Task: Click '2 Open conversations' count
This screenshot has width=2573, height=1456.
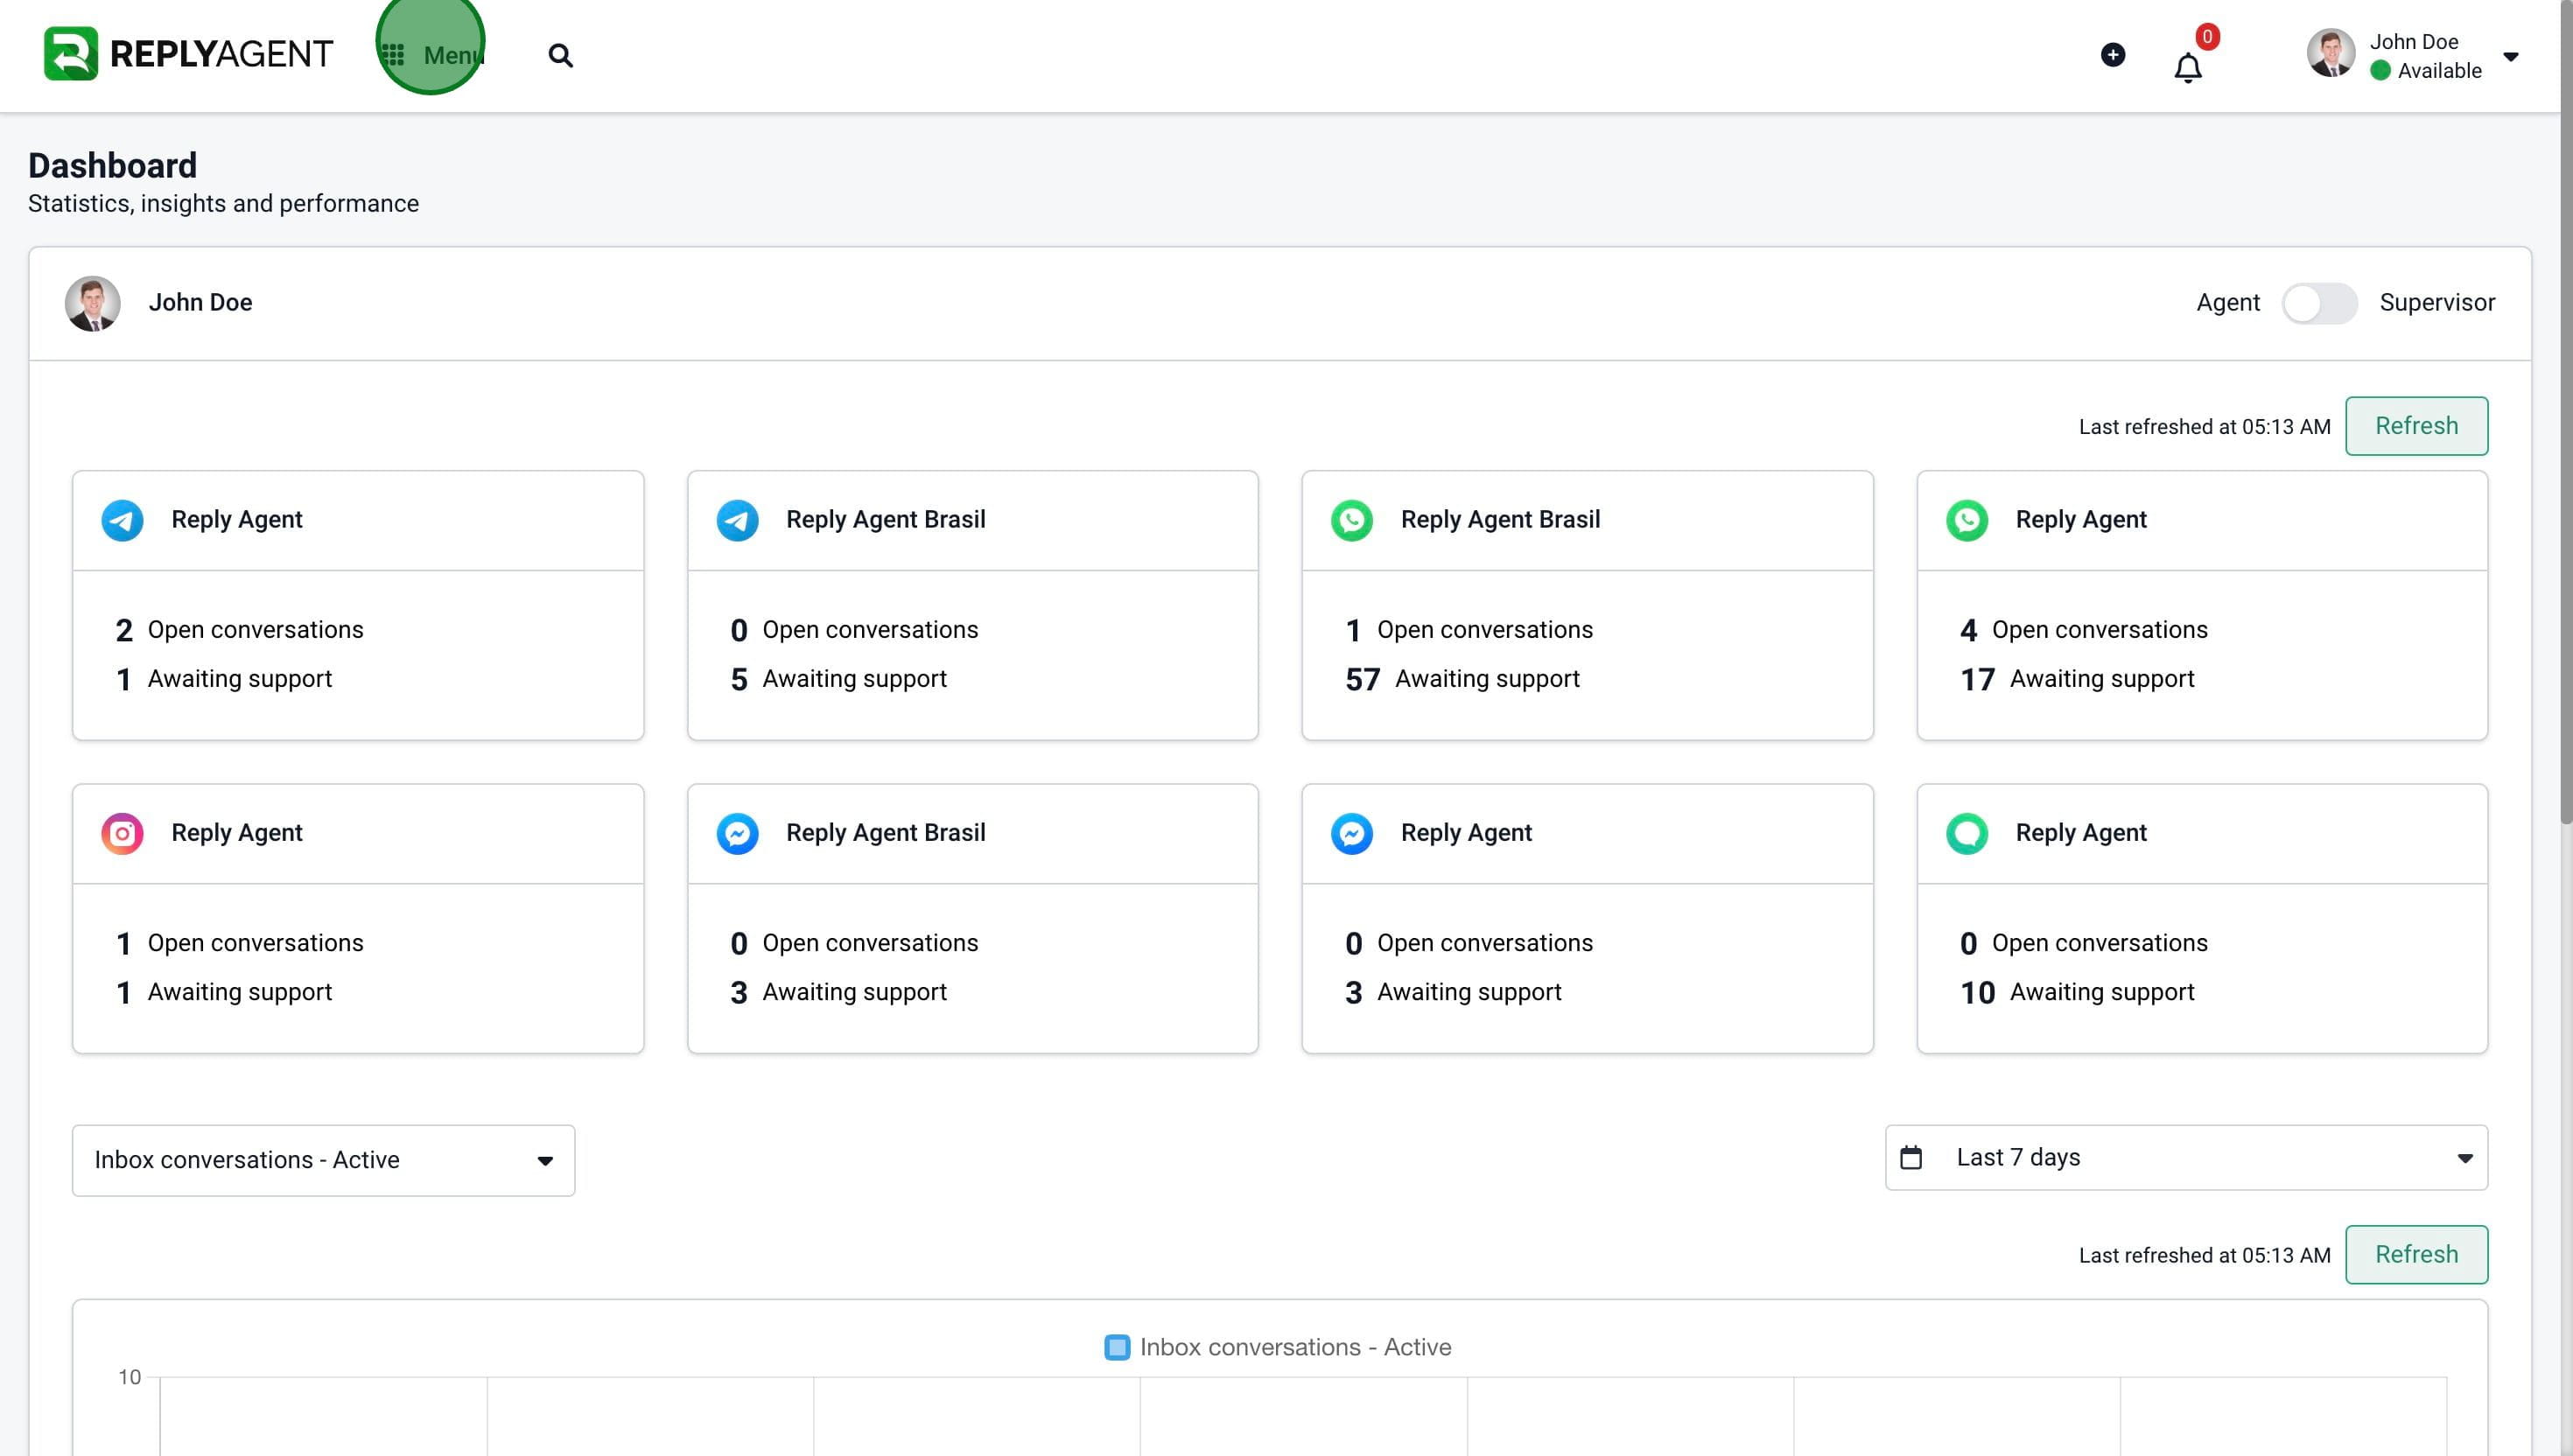Action: (x=239, y=630)
